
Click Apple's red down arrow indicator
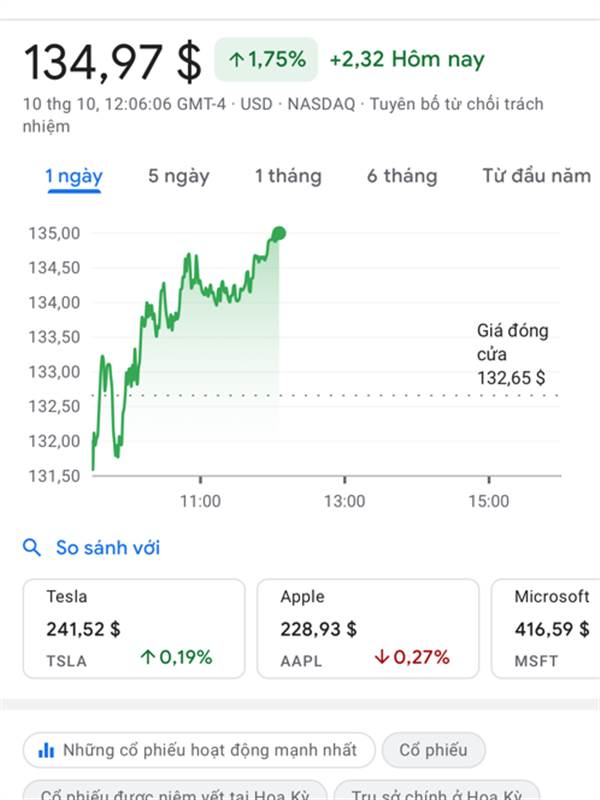pos(381,658)
